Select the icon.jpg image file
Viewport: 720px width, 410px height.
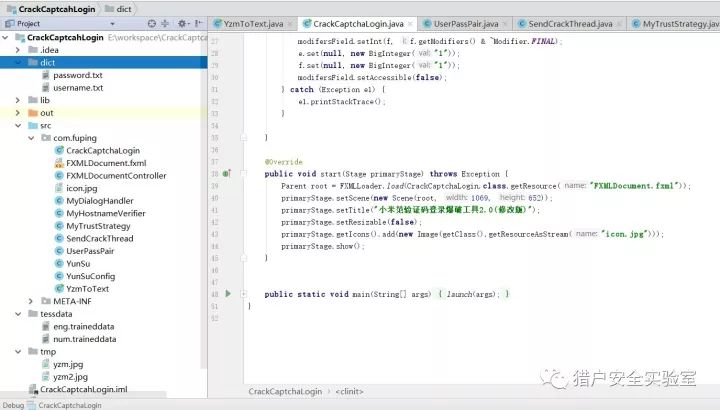pos(81,188)
